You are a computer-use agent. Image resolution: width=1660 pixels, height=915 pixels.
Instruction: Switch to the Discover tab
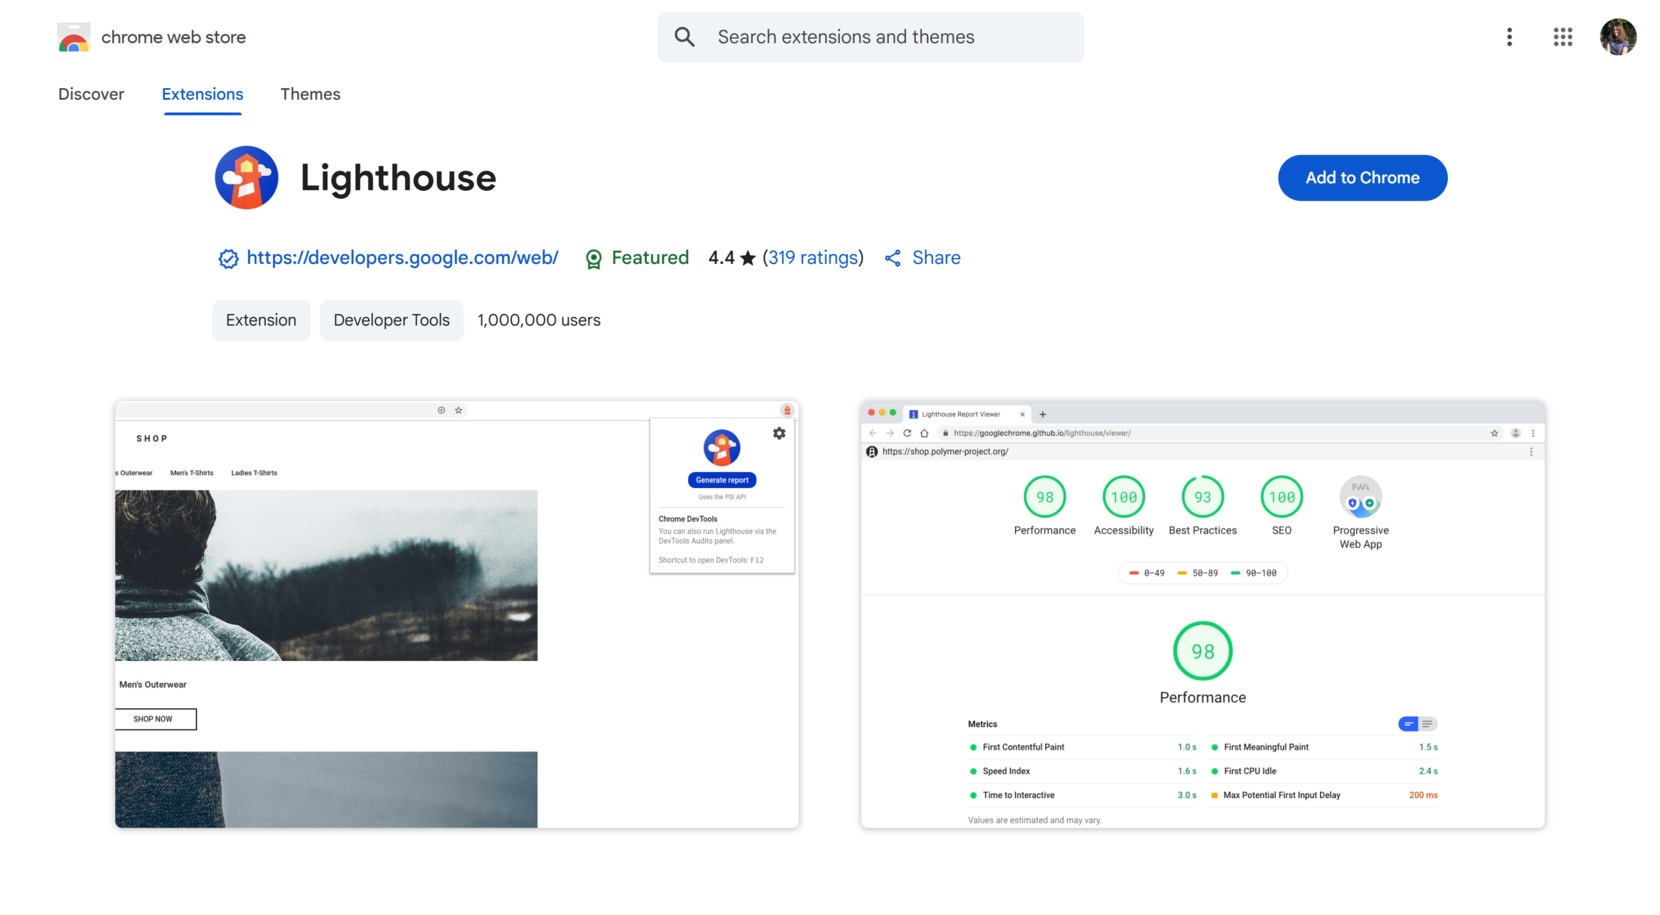tap(91, 94)
